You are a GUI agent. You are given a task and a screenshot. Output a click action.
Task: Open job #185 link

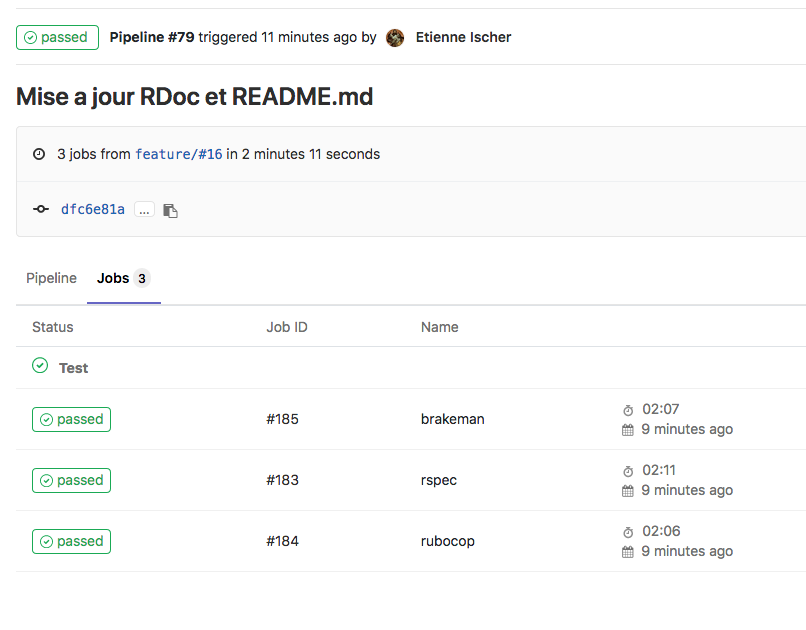282,419
